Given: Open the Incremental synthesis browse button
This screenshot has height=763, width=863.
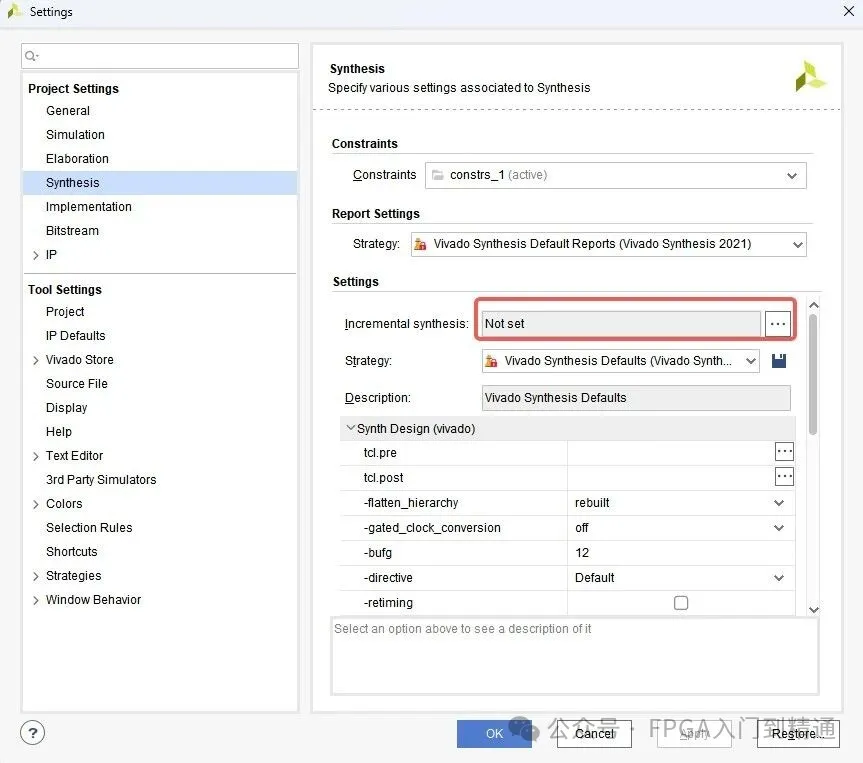Looking at the screenshot, I should (778, 324).
